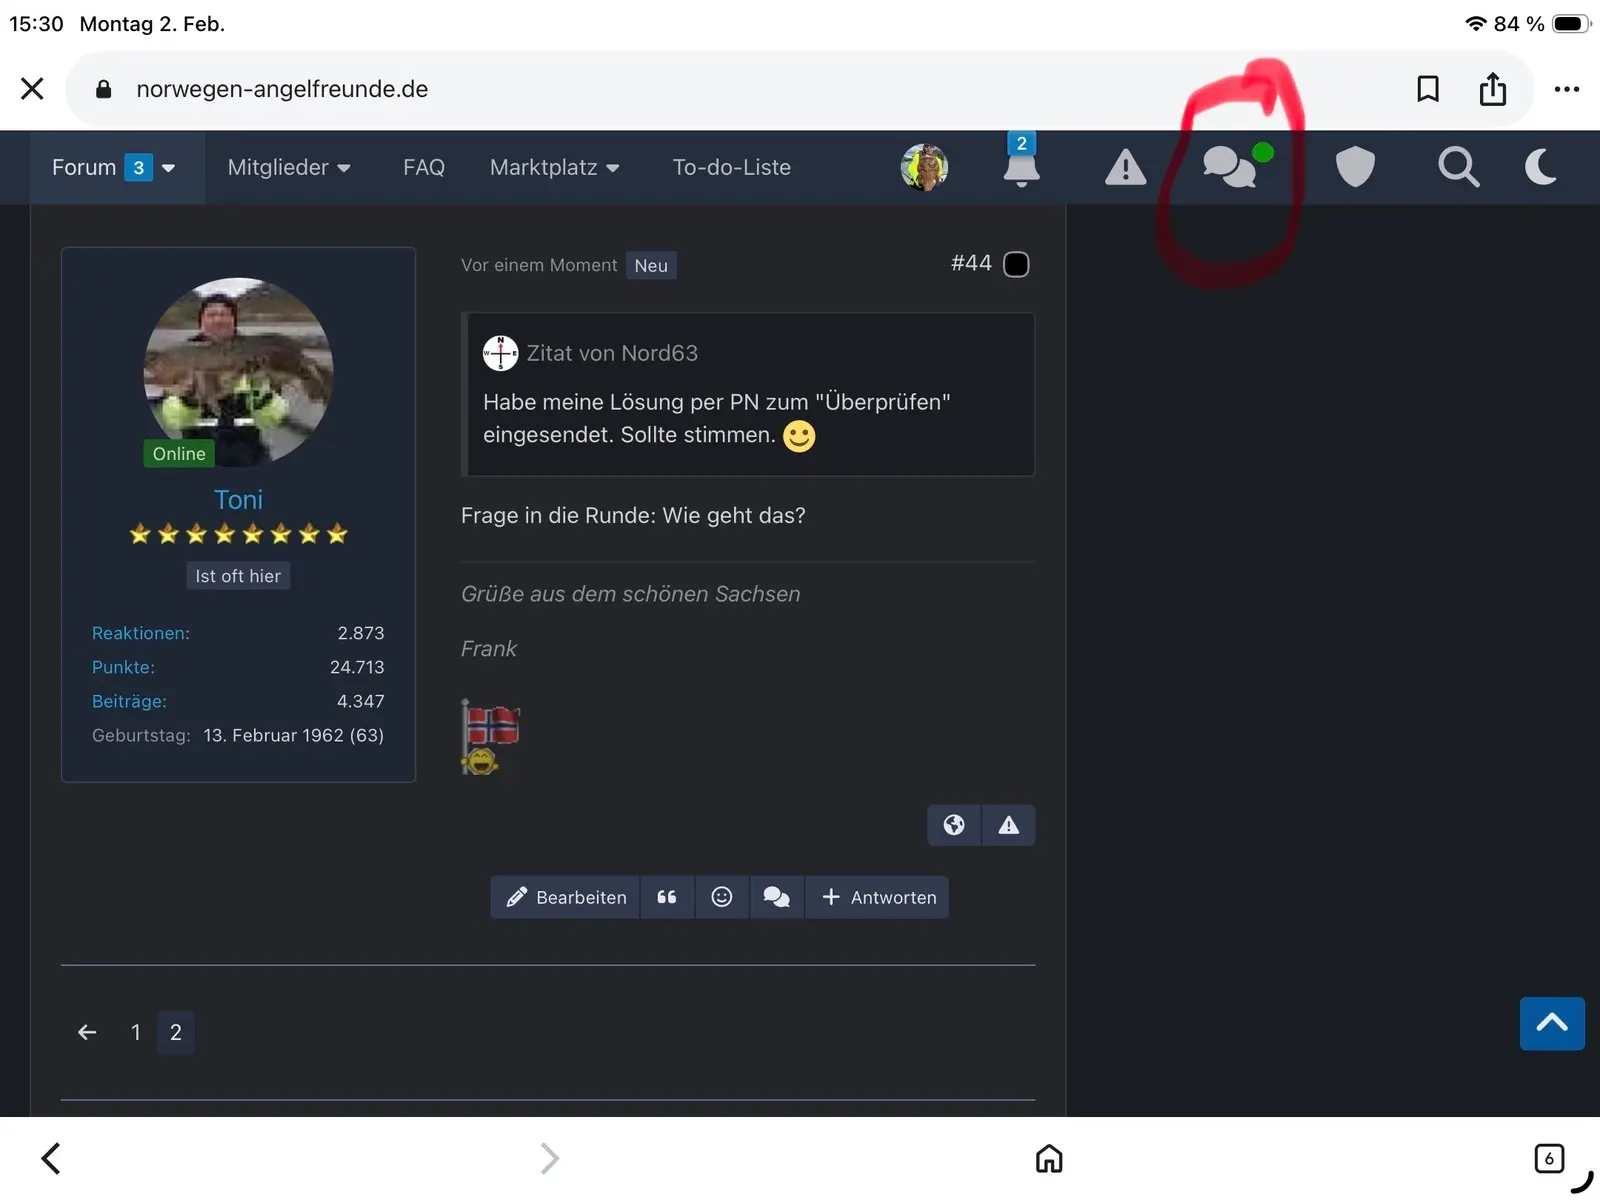Click the Bearbeiten button

566,897
